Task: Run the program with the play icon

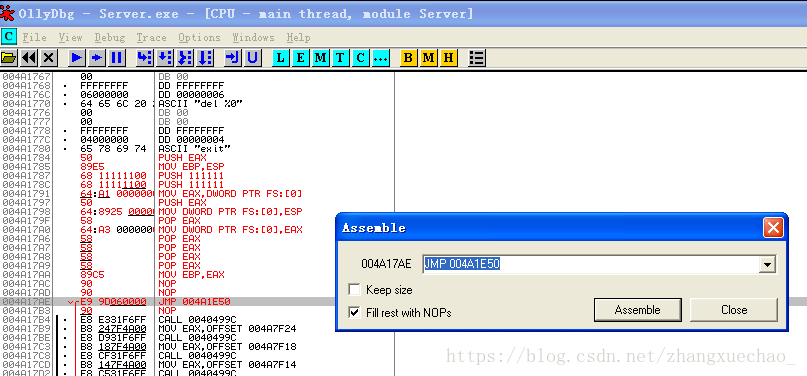Action: click(x=77, y=58)
